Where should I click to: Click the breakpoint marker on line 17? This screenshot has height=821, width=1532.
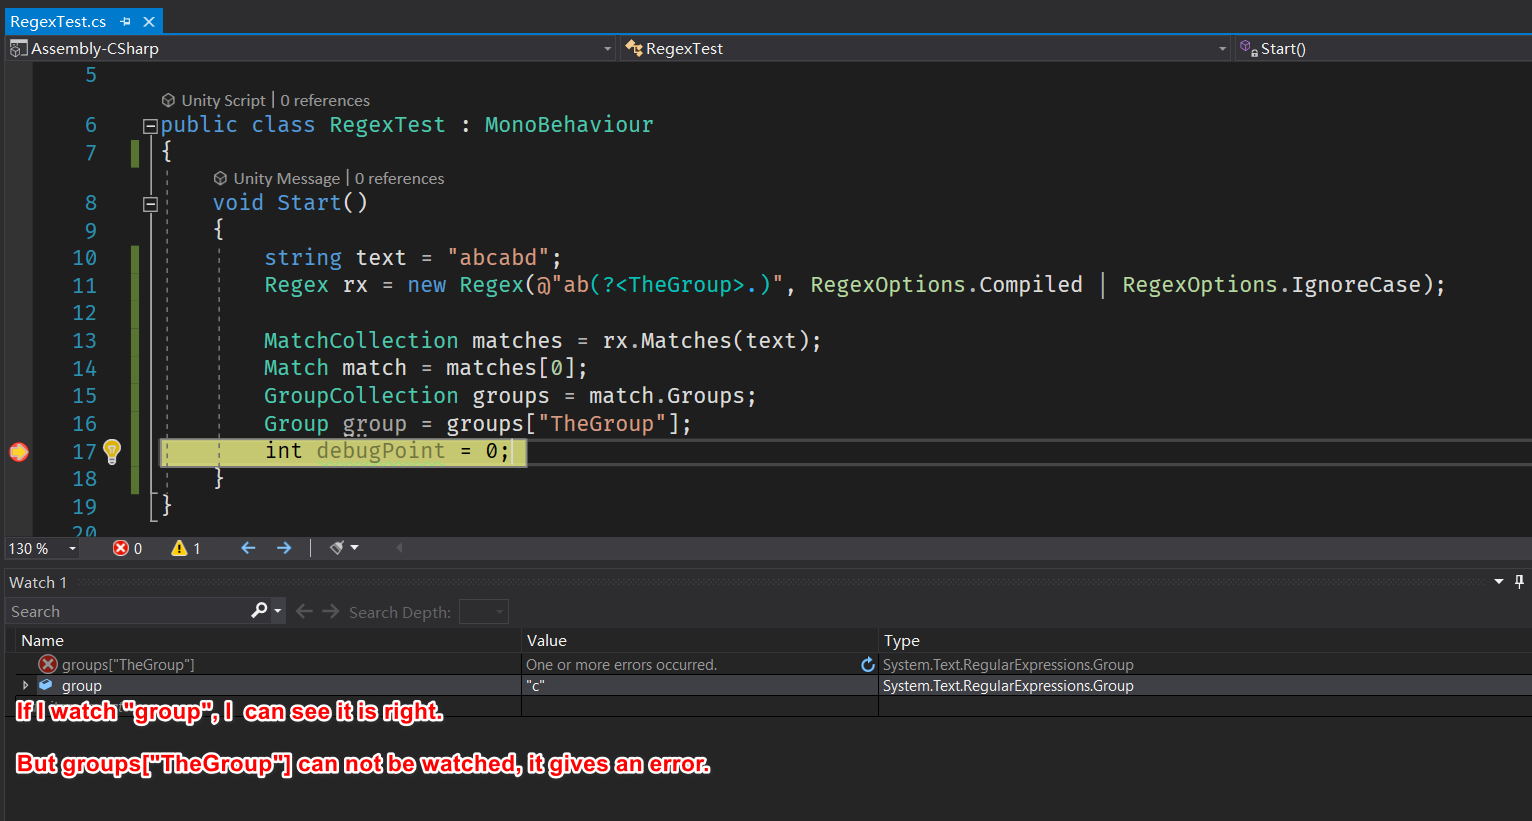click(x=19, y=452)
